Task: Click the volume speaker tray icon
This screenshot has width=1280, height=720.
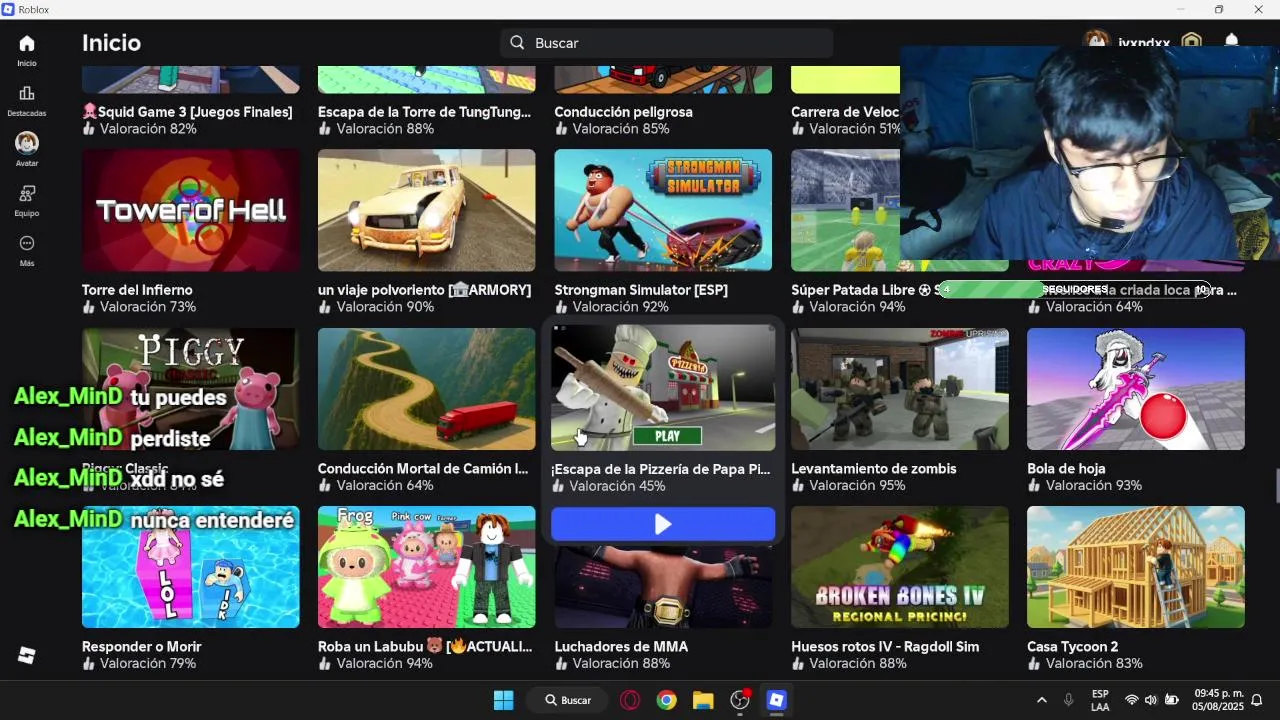Action: point(1151,700)
